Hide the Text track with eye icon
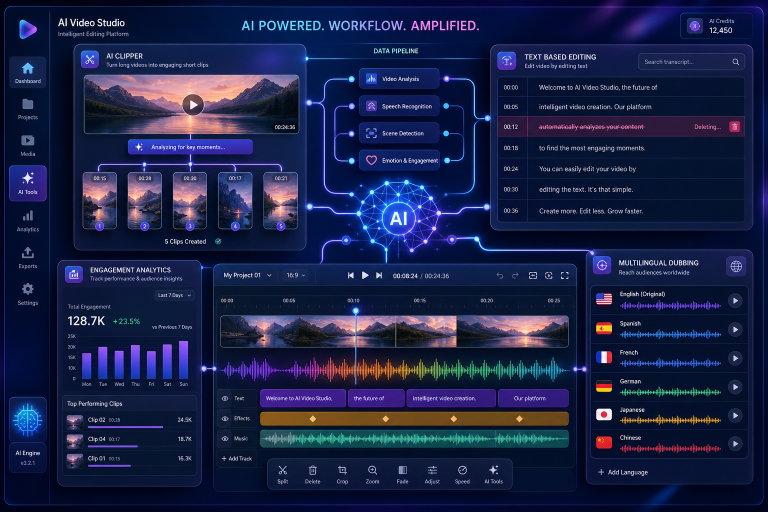 [225, 398]
